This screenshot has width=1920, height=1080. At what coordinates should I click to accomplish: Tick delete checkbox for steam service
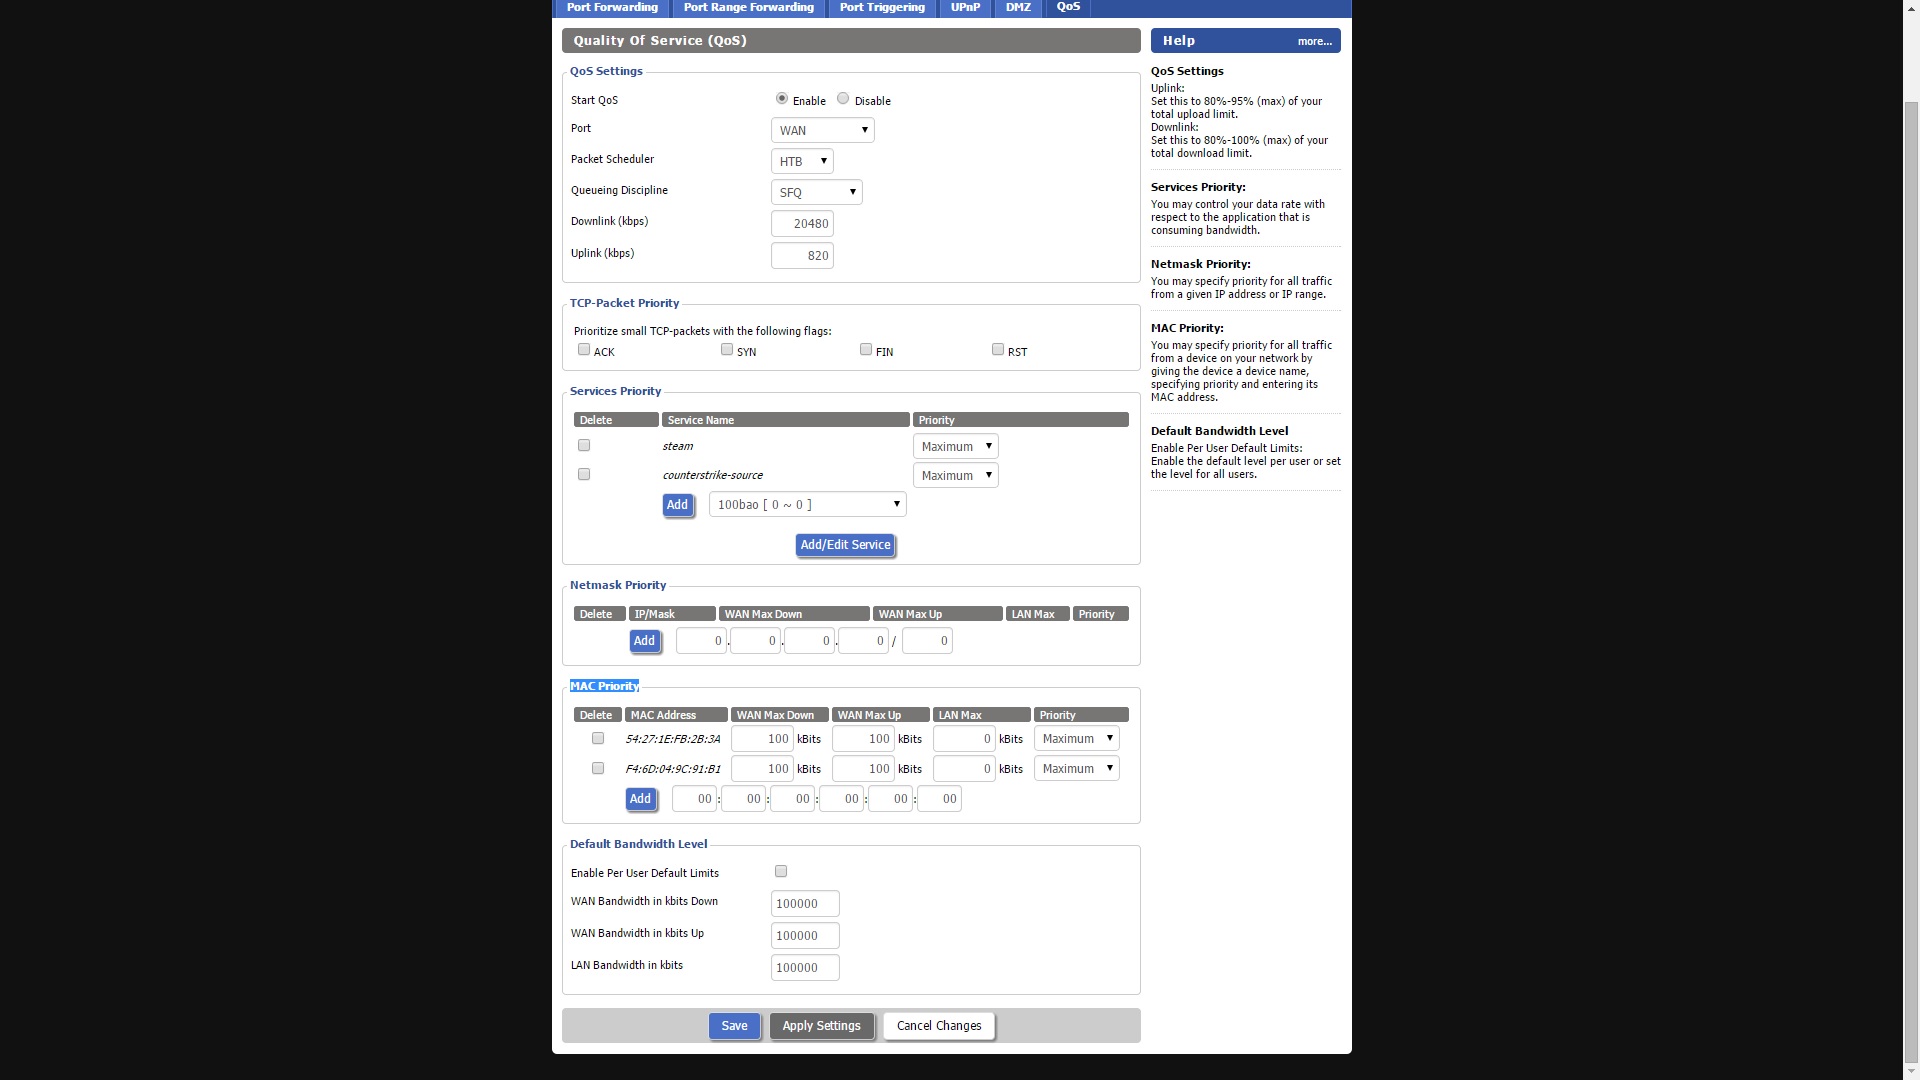[x=584, y=446]
